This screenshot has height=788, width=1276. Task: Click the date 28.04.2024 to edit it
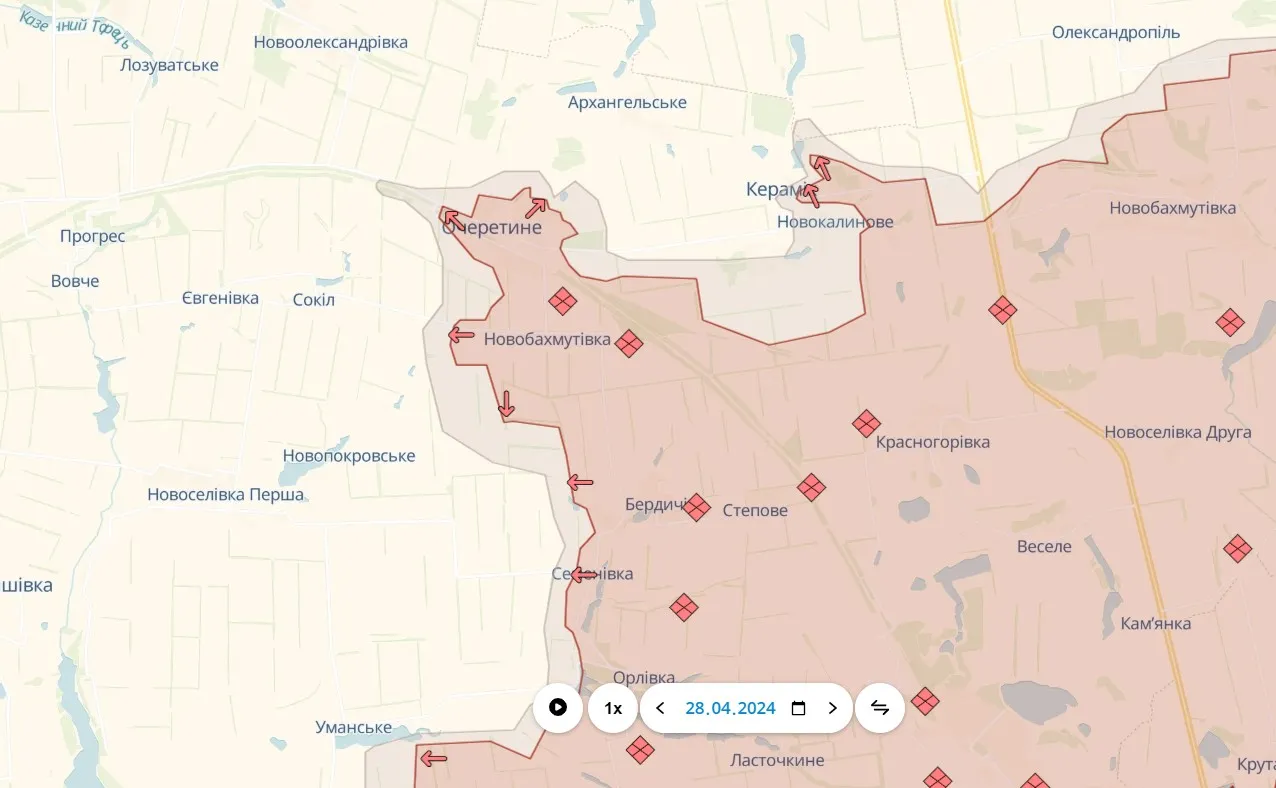[731, 707]
